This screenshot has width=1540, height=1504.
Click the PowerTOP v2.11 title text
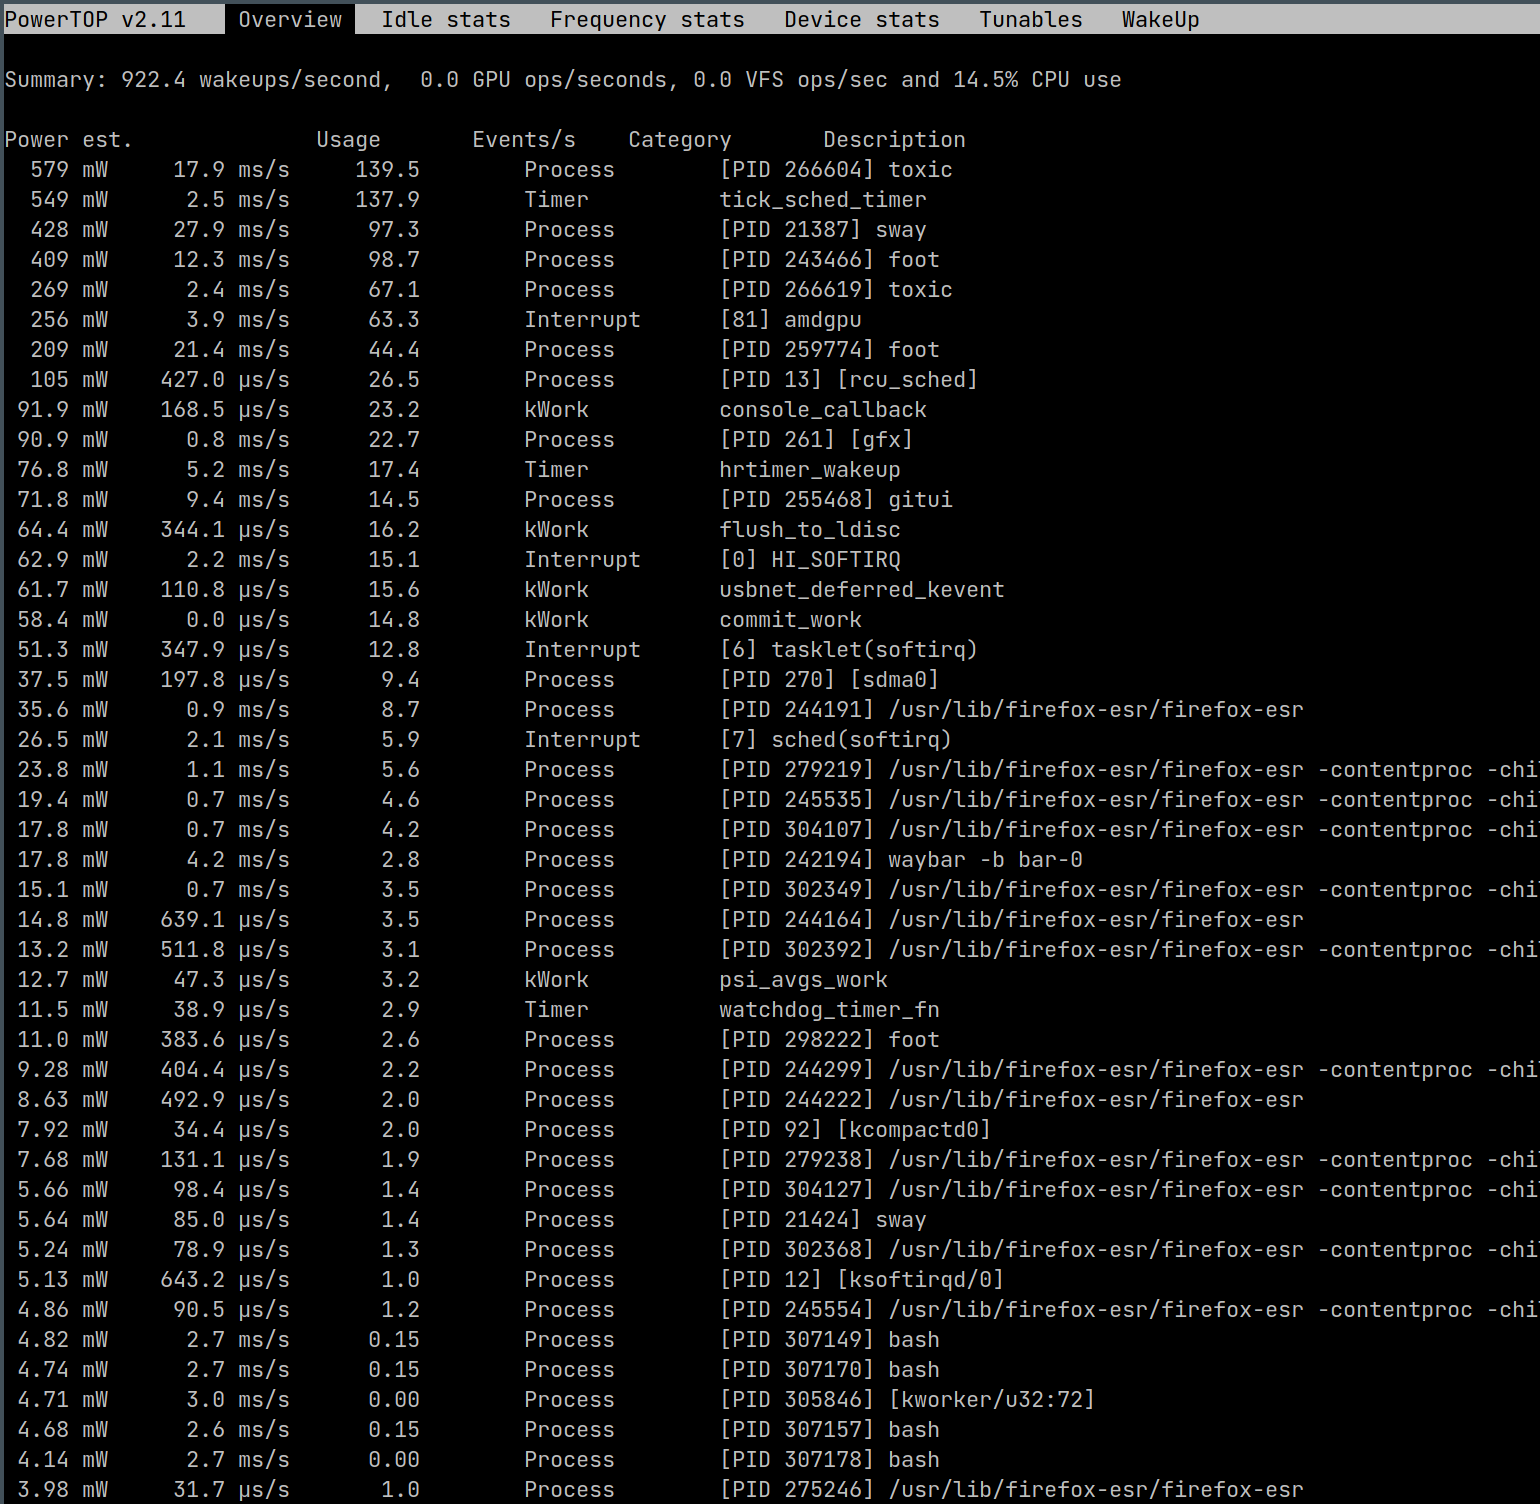click(95, 19)
